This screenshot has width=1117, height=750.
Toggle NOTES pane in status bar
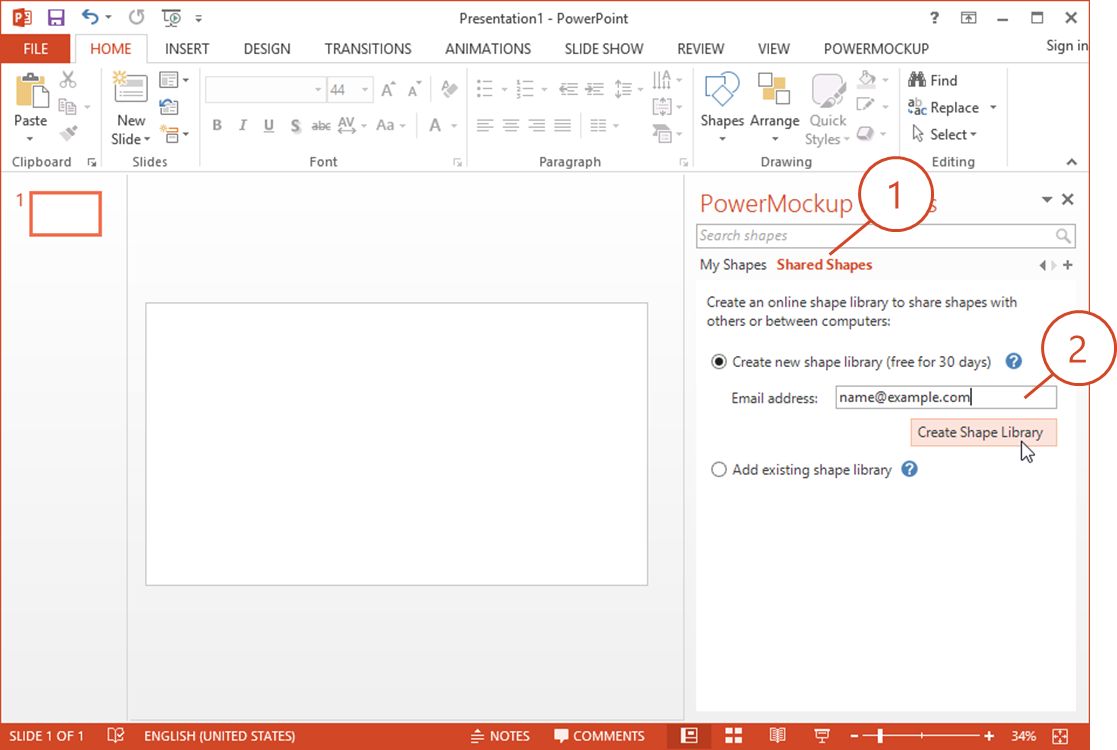500,736
